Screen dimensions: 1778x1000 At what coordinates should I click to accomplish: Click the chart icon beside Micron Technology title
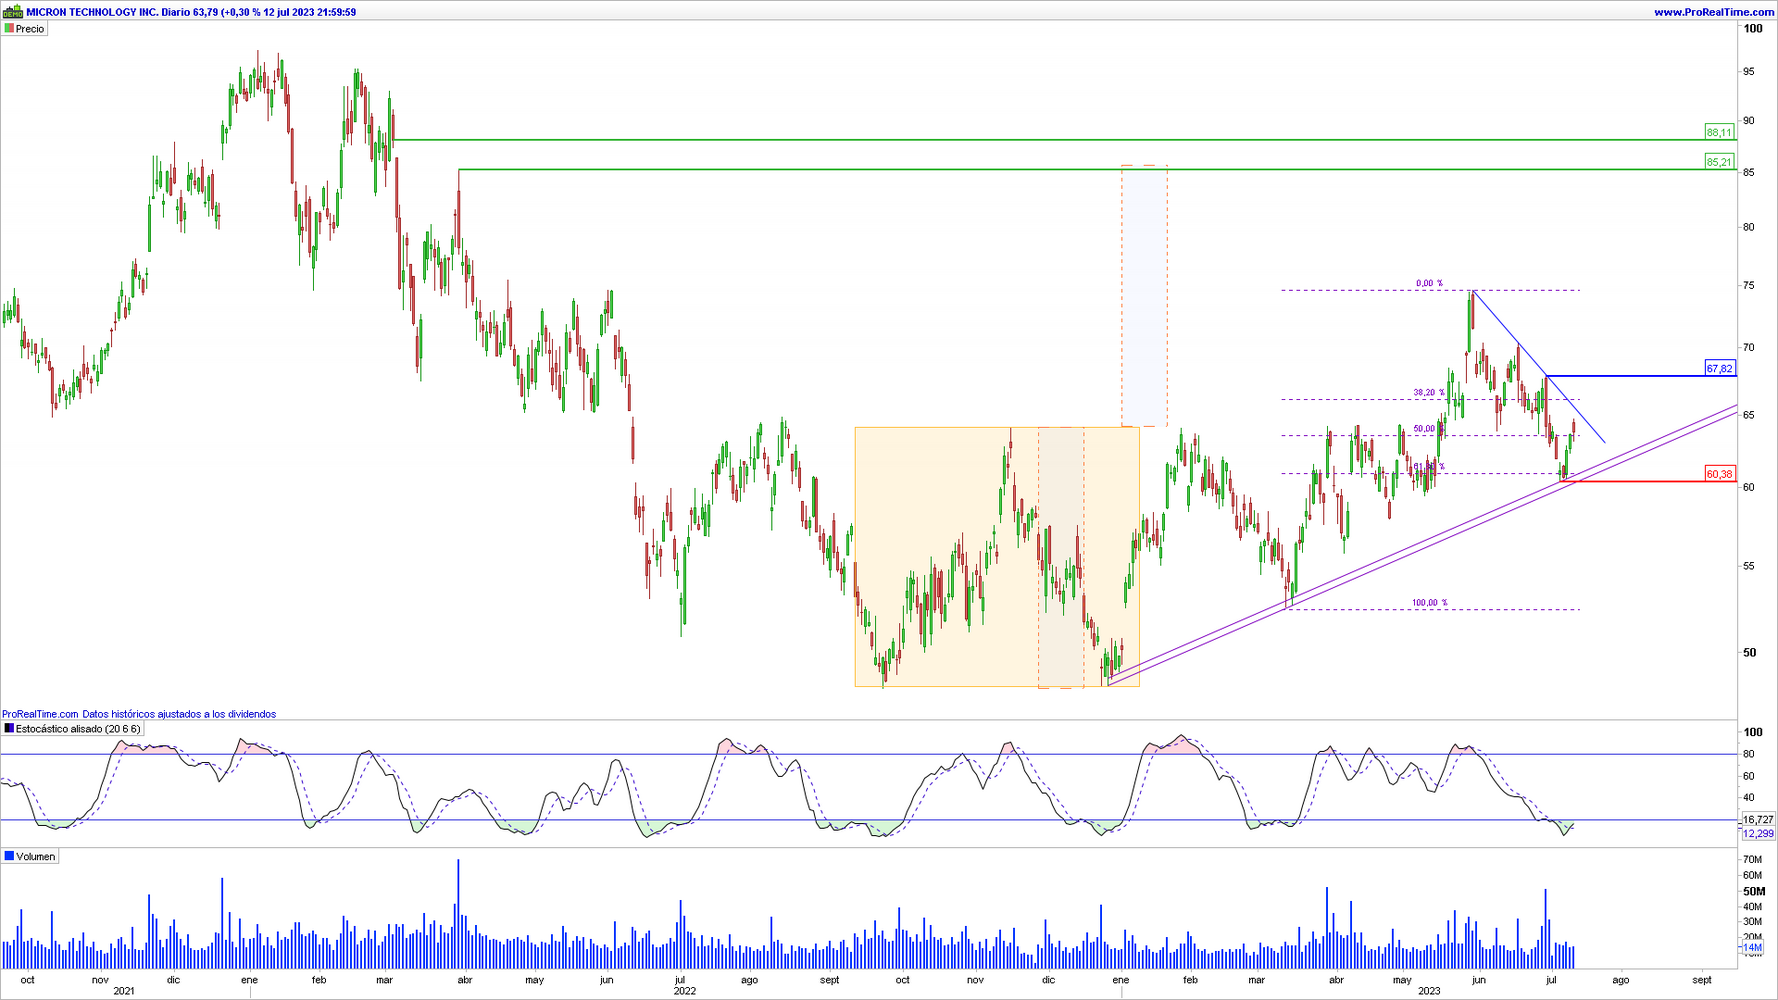(x=13, y=12)
